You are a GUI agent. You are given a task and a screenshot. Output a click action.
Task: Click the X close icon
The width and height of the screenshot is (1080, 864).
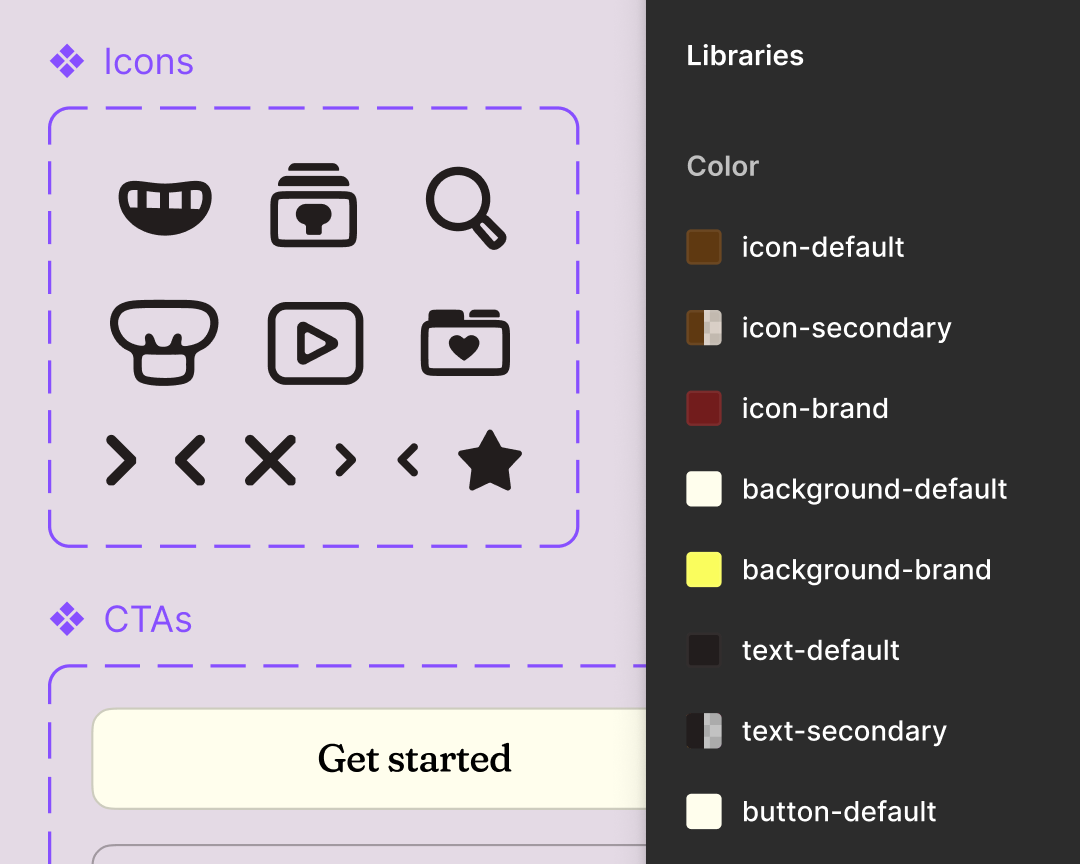click(269, 460)
